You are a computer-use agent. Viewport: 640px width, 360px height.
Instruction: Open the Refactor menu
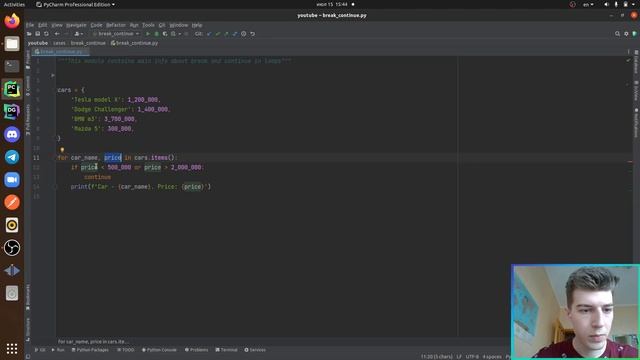(x=116, y=25)
